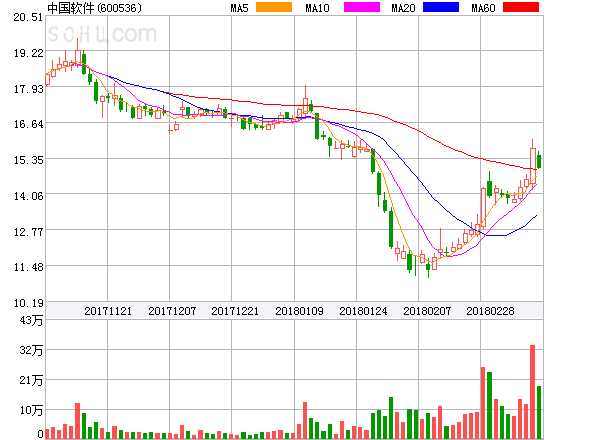Click the 20180207 date marker
Screen dimensions: 600x440
427,311
